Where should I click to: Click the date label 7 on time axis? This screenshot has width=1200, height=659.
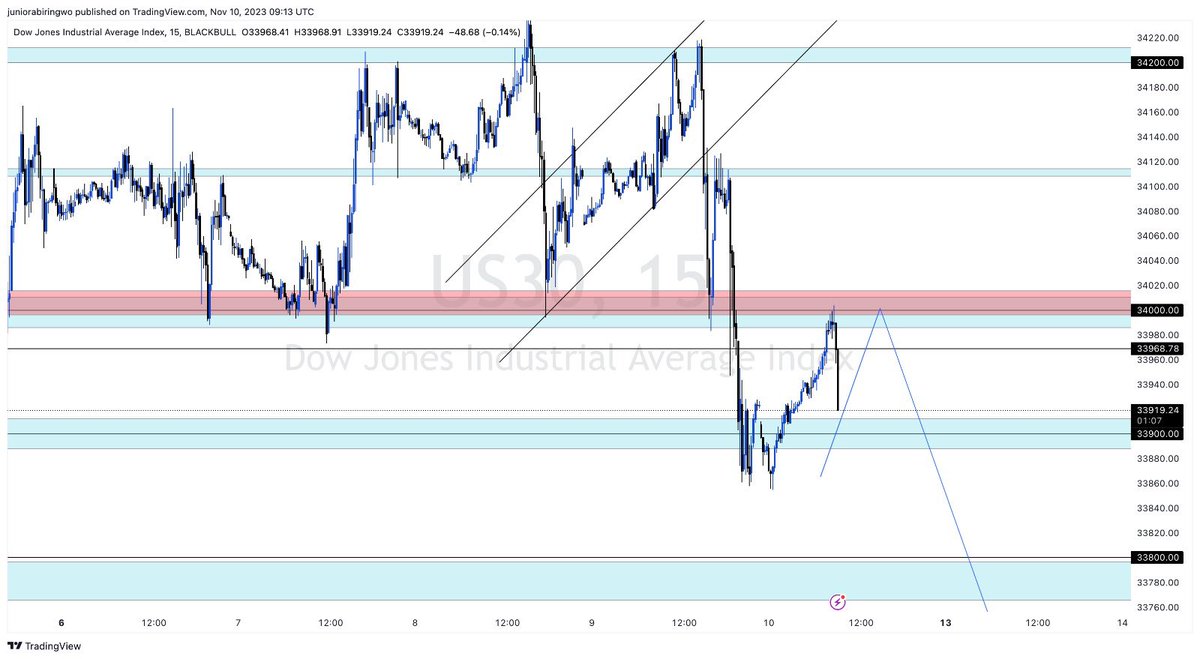(x=238, y=623)
